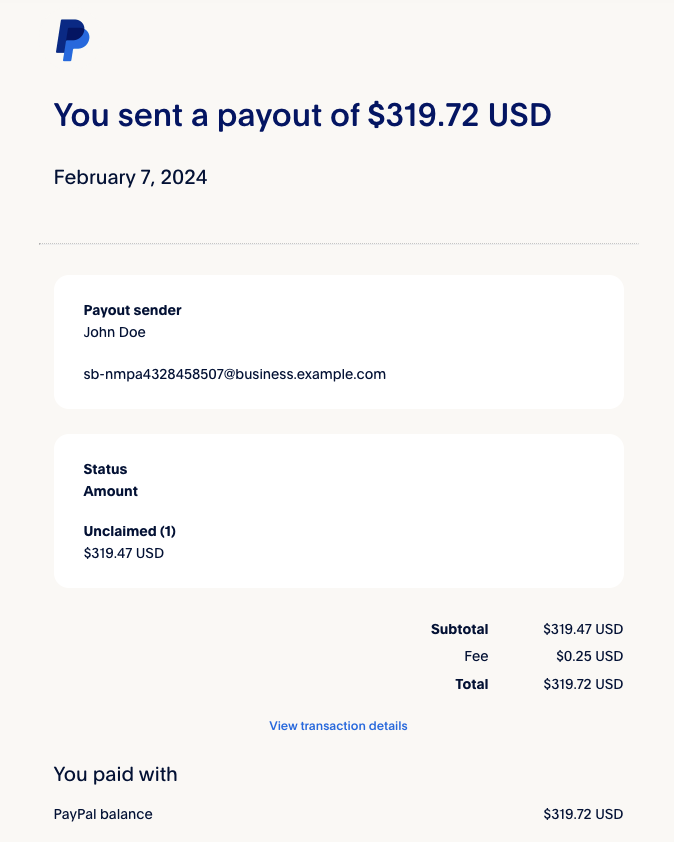This screenshot has width=674, height=842.
Task: Click the "Subtotal" label
Action: coord(459,629)
